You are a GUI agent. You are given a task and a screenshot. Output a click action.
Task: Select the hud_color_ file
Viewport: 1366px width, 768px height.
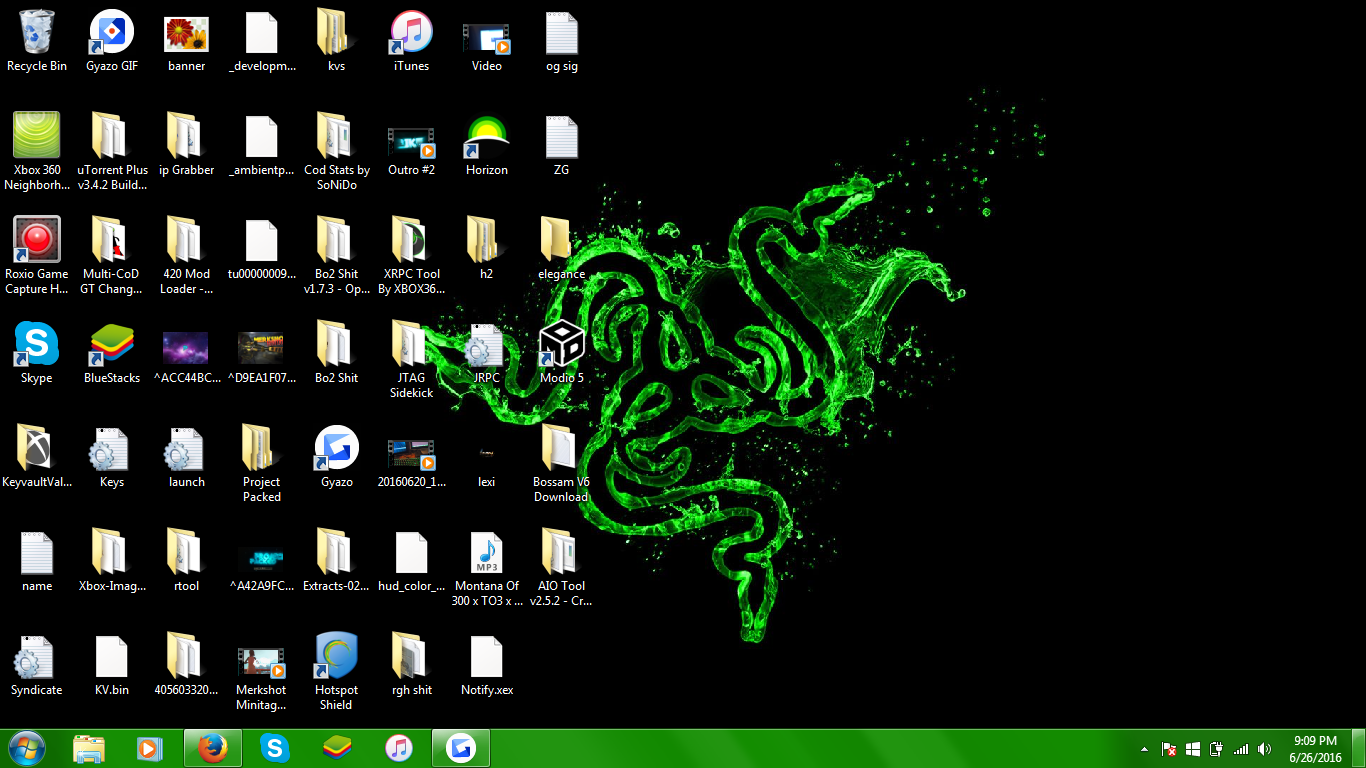pos(411,562)
